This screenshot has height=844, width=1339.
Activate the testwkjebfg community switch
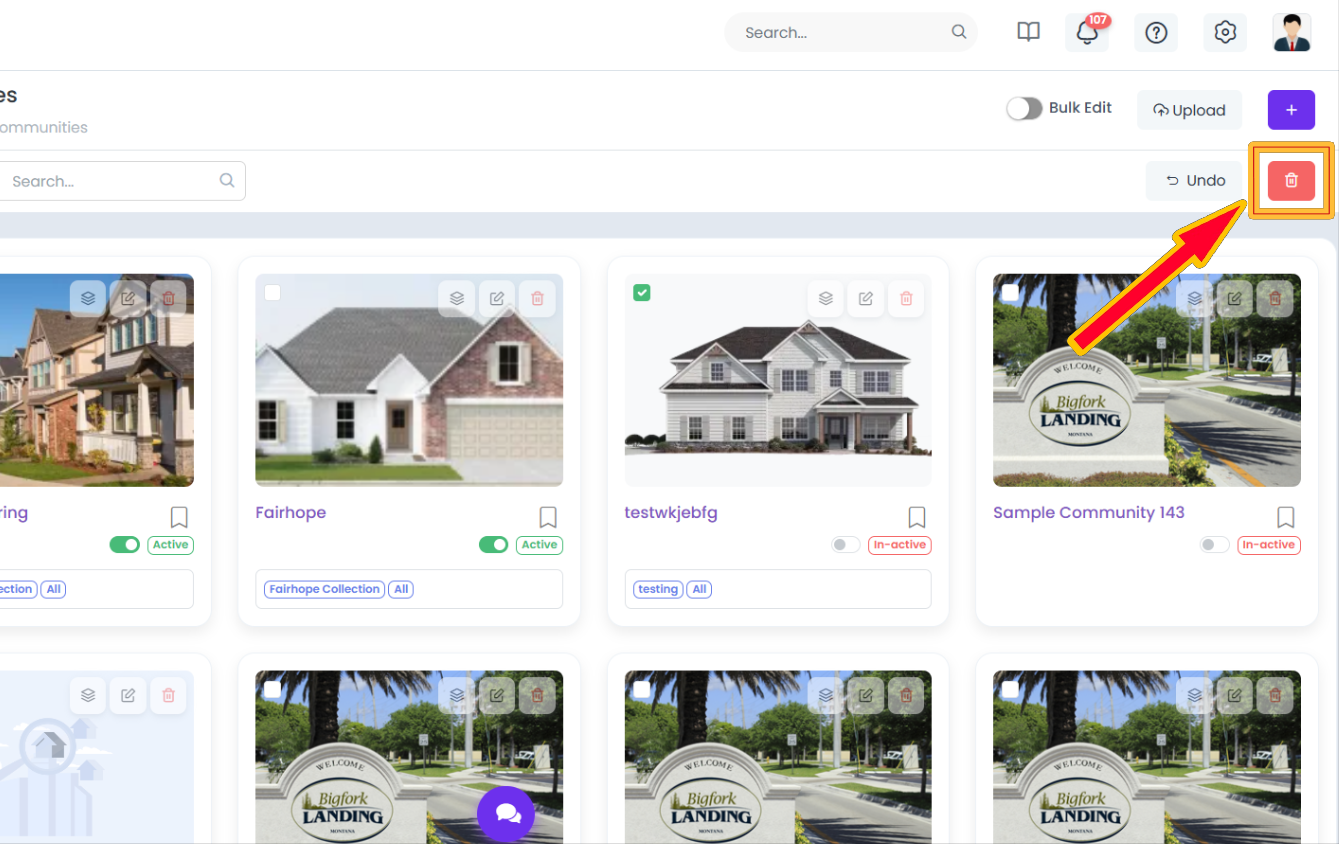click(846, 545)
